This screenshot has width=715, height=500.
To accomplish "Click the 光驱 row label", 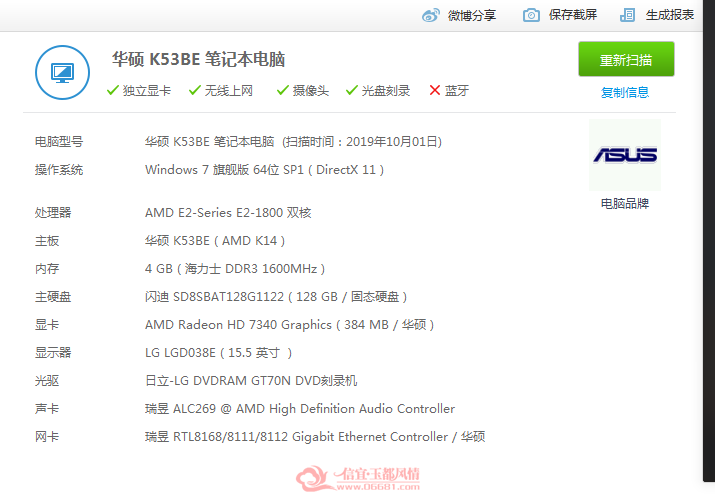I will click(x=47, y=381).
